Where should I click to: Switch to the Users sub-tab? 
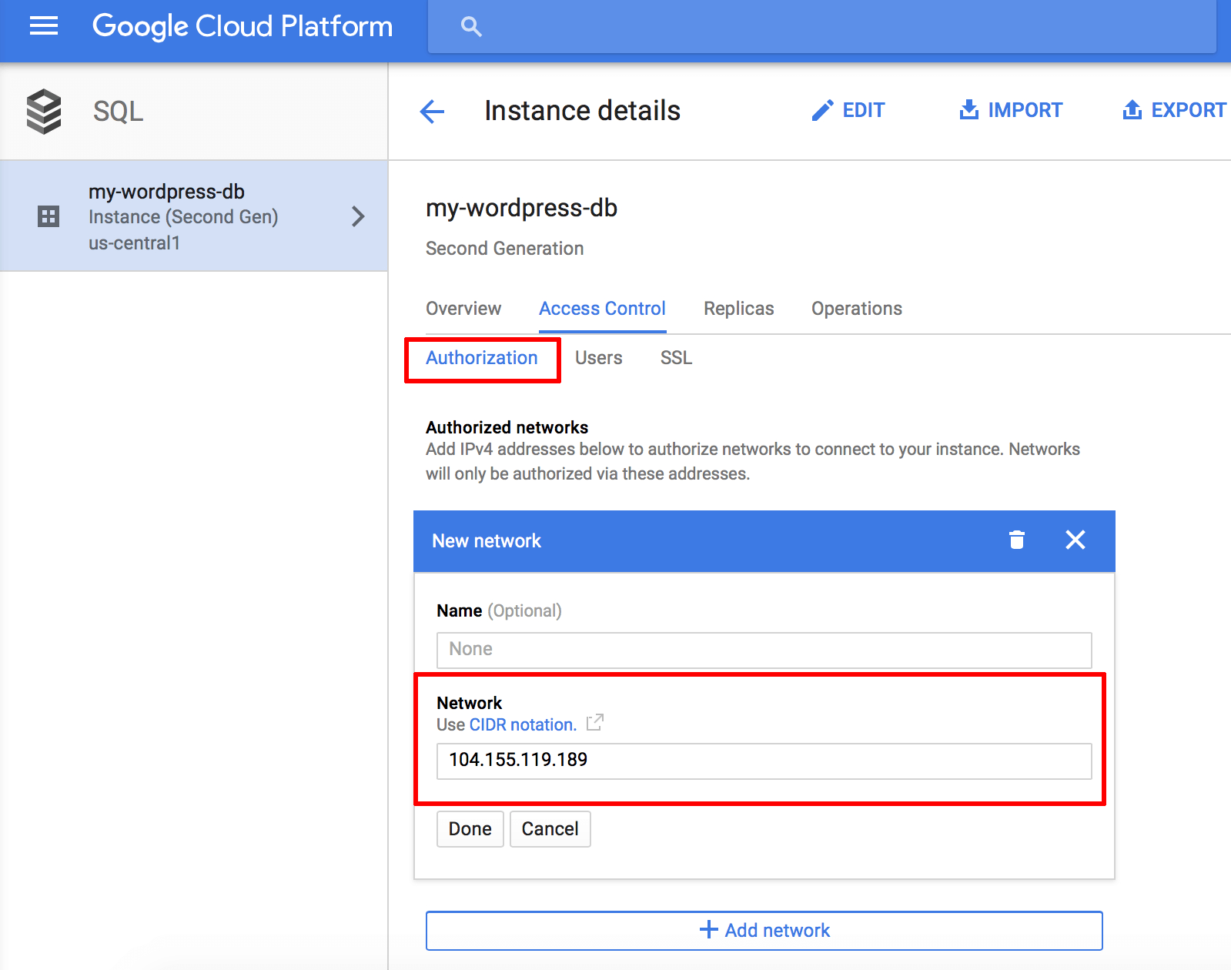tap(599, 358)
